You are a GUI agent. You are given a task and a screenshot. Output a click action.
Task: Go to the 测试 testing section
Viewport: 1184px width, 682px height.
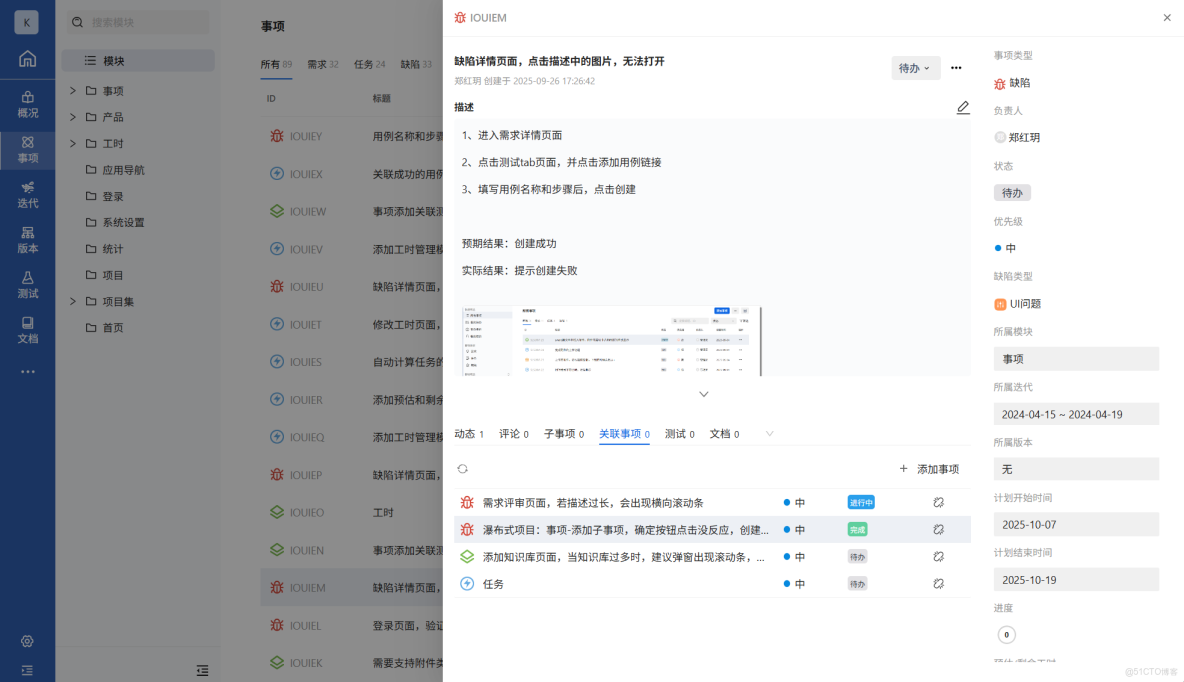(27, 285)
